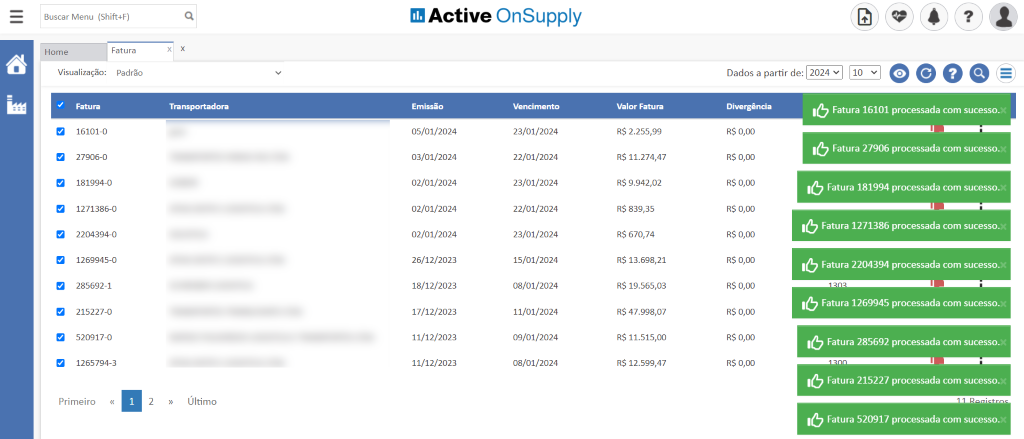Click the next page » arrow

[170, 402]
